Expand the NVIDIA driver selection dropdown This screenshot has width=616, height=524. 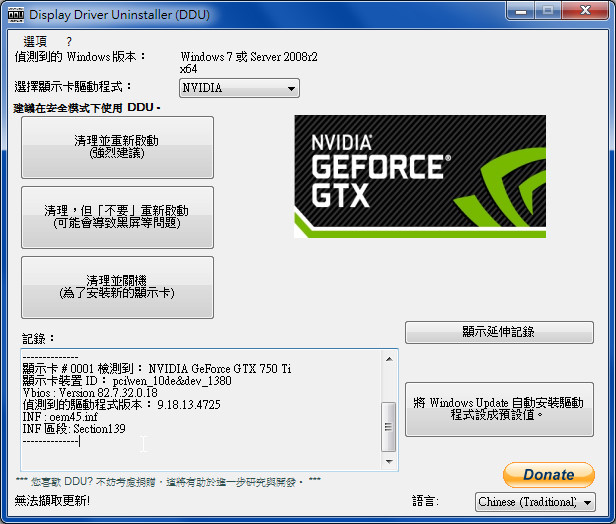(239, 88)
